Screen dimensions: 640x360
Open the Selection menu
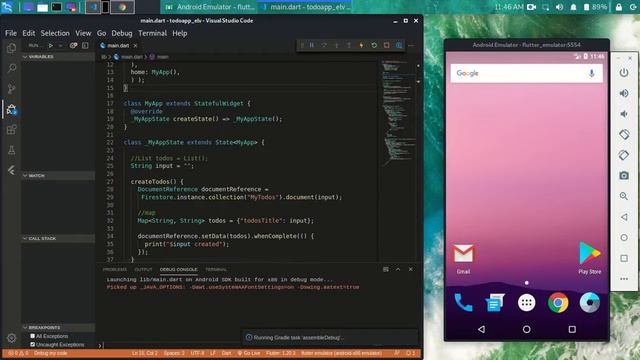(55, 33)
